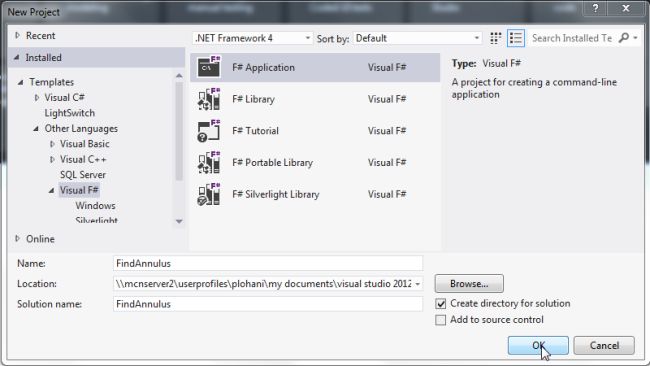650x366 pixels.
Task: Select the F# Tutorial template icon
Action: click(x=209, y=131)
